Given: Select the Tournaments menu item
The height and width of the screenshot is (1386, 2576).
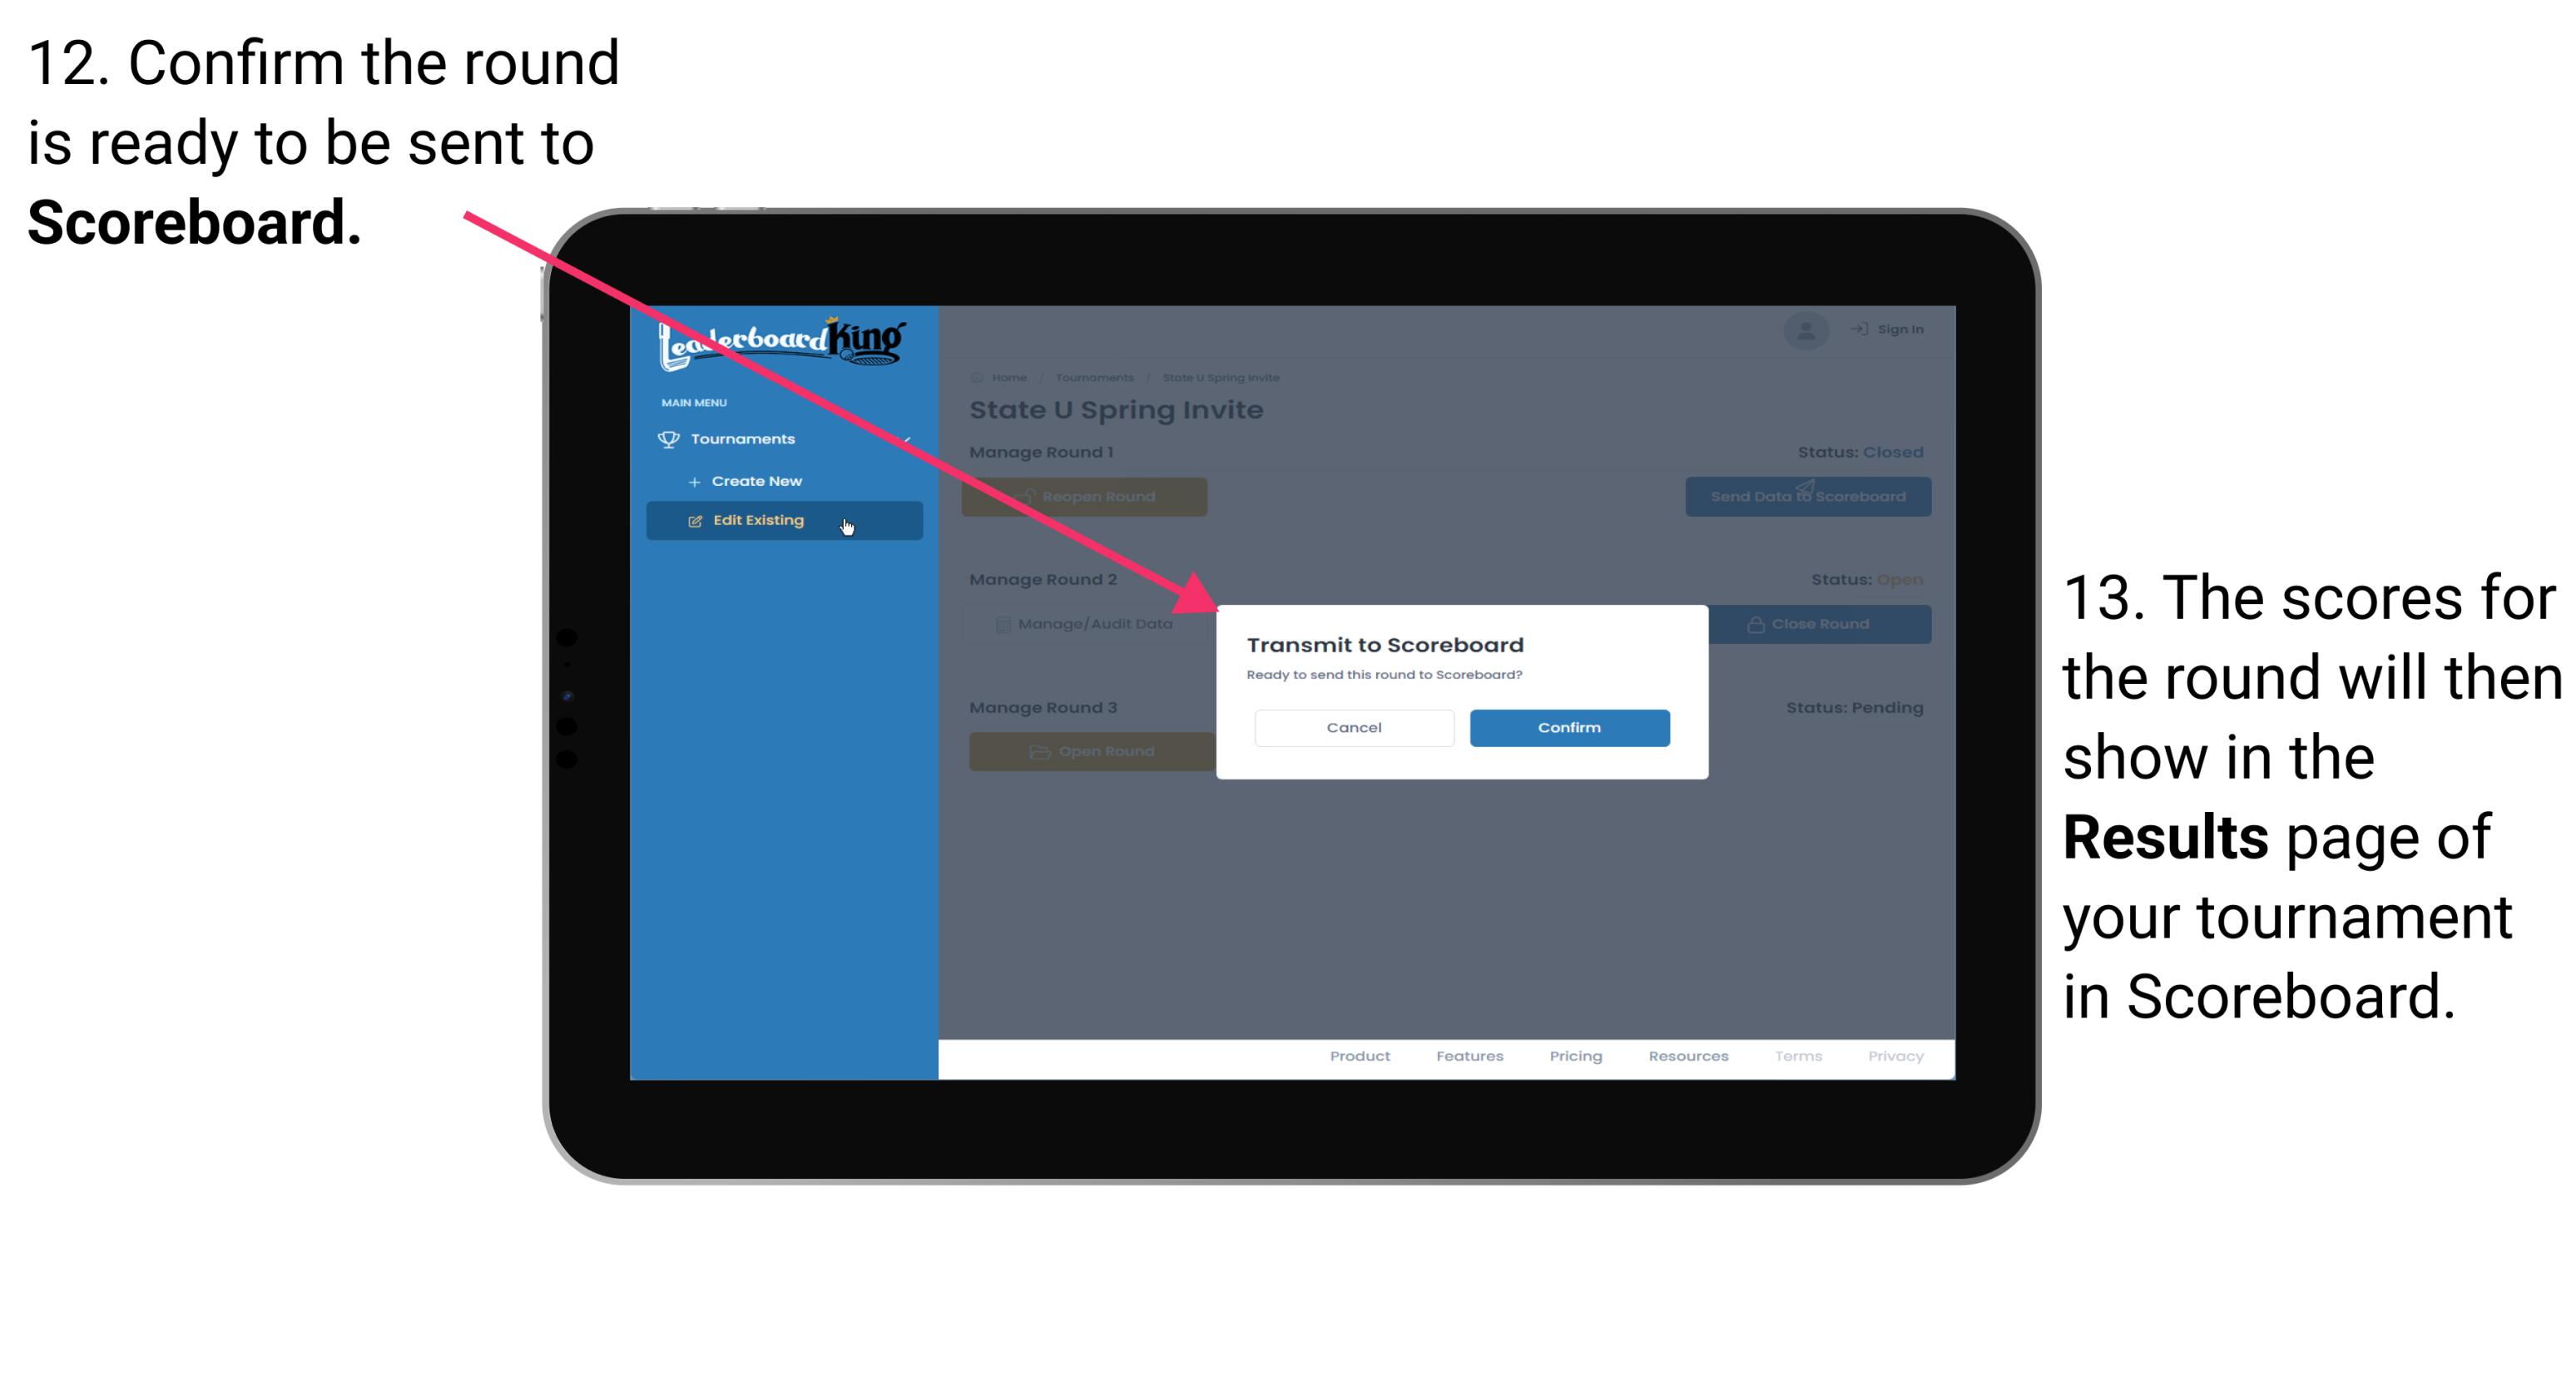Looking at the screenshot, I should pos(746,438).
